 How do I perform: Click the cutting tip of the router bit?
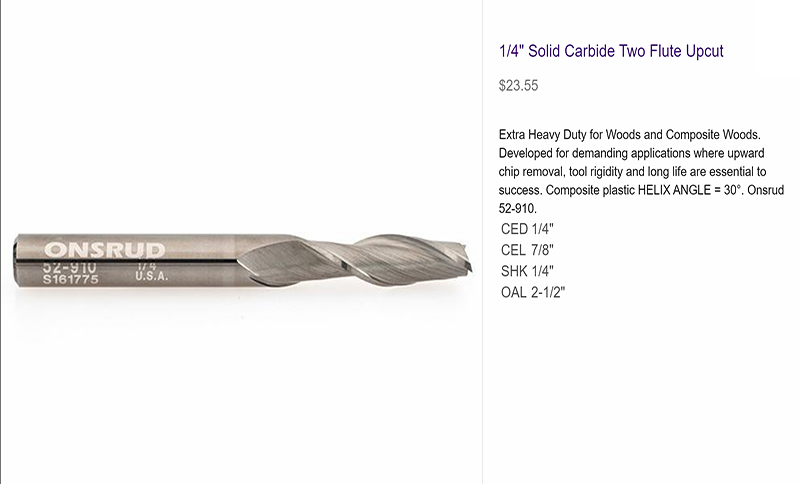(465, 258)
